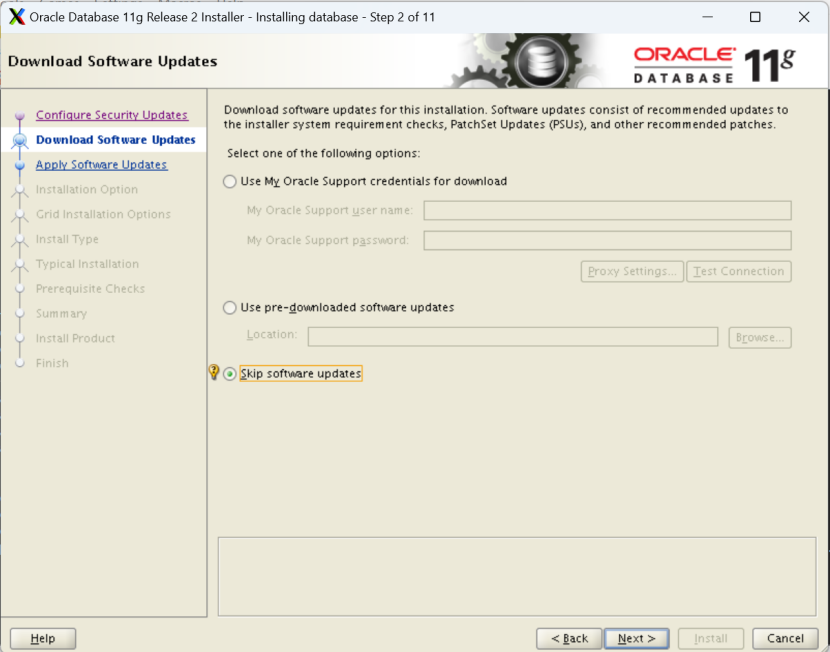The image size is (830, 652).
Task: Click the person step icon beside Installation Option
Action: 21,189
